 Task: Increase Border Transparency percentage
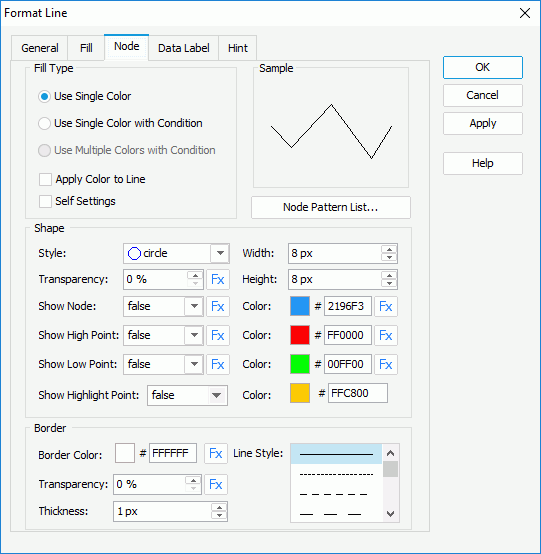click(x=193, y=480)
